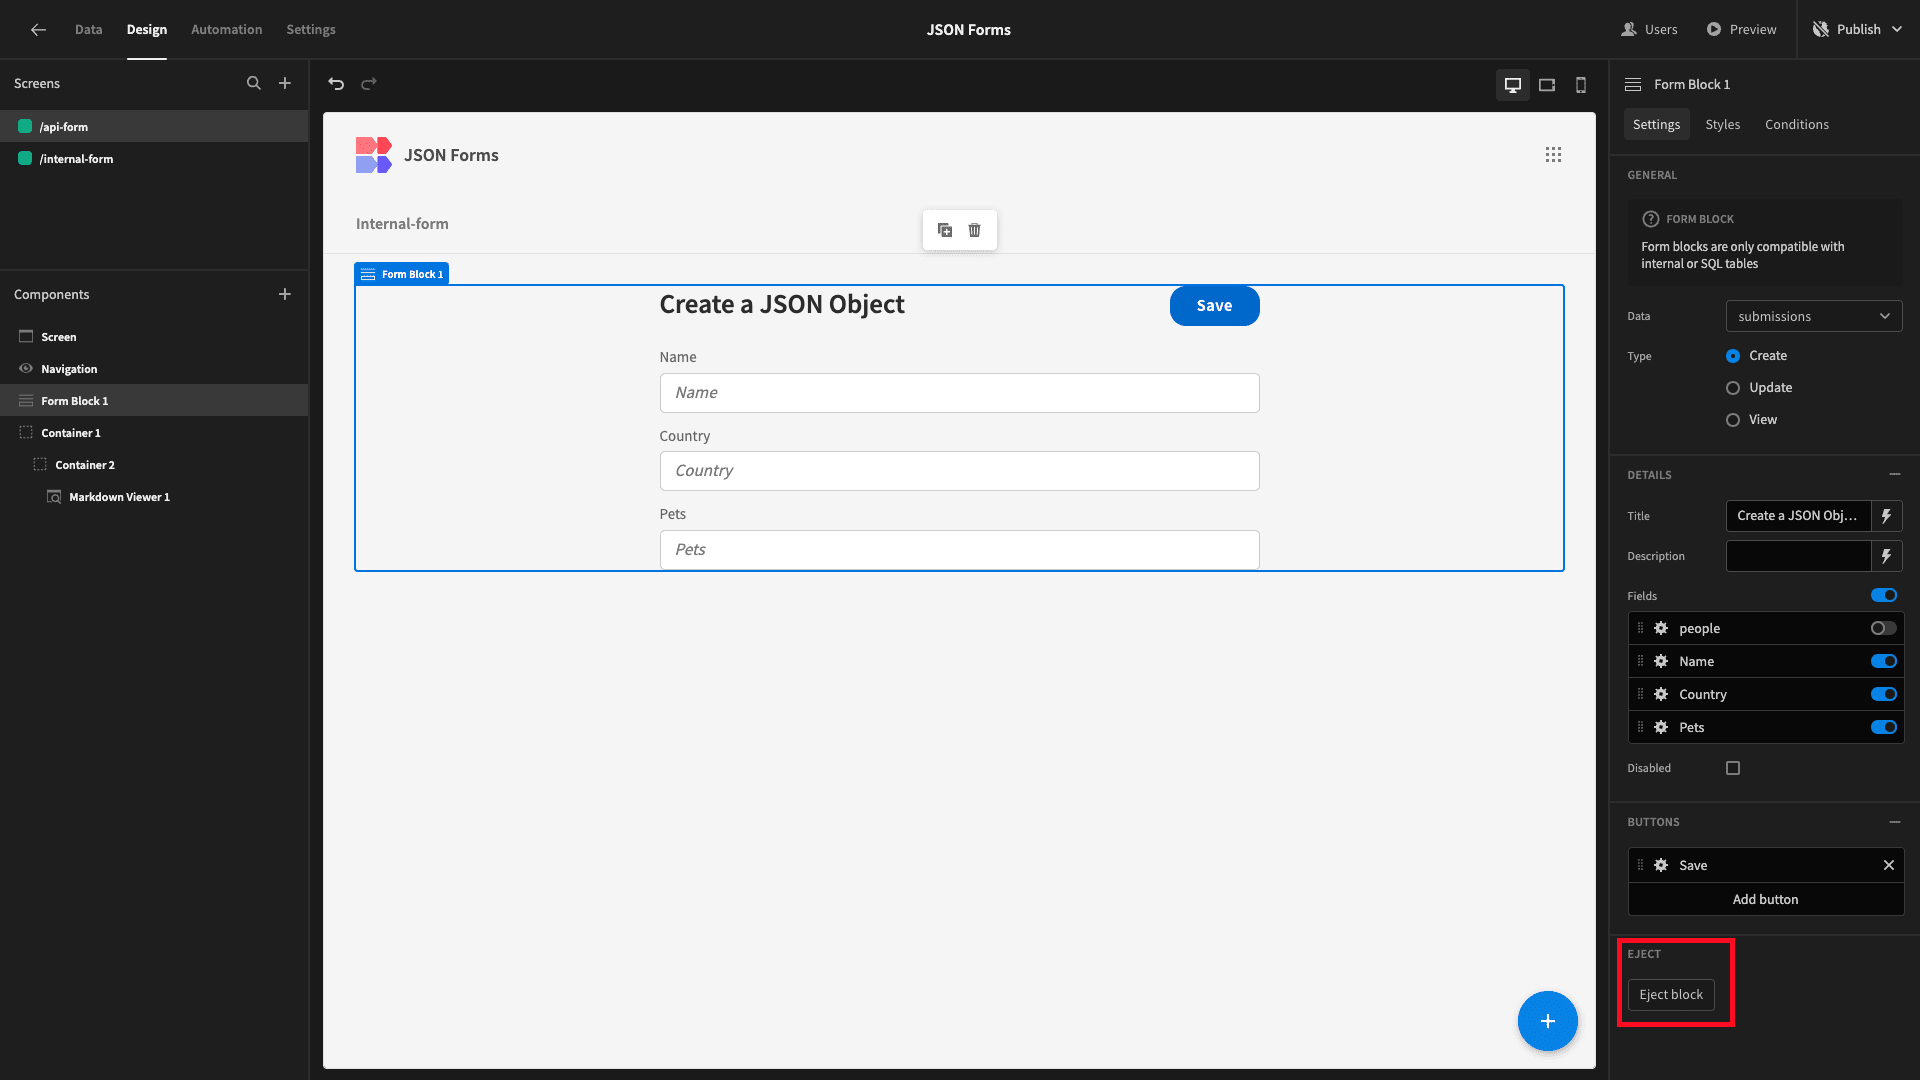Open the app Preview
The width and height of the screenshot is (1920, 1080).
(x=1741, y=30)
